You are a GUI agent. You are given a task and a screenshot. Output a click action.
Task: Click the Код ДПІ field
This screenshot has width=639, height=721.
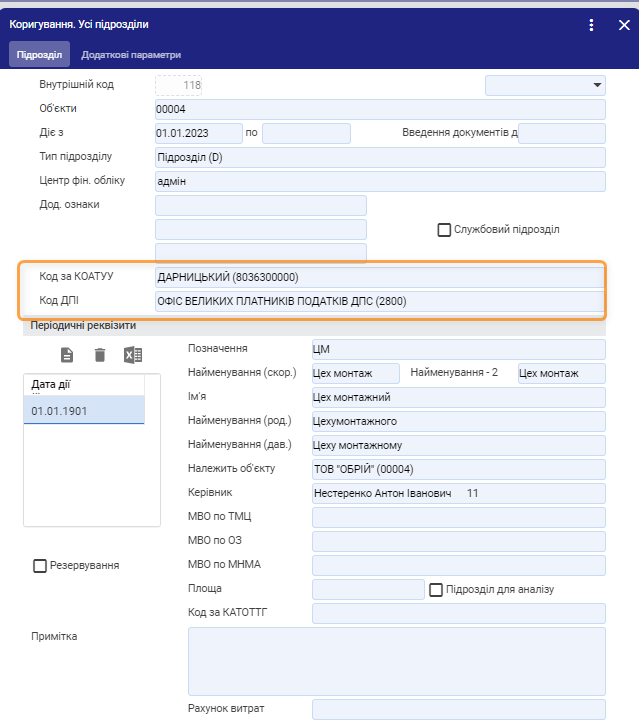tap(380, 301)
